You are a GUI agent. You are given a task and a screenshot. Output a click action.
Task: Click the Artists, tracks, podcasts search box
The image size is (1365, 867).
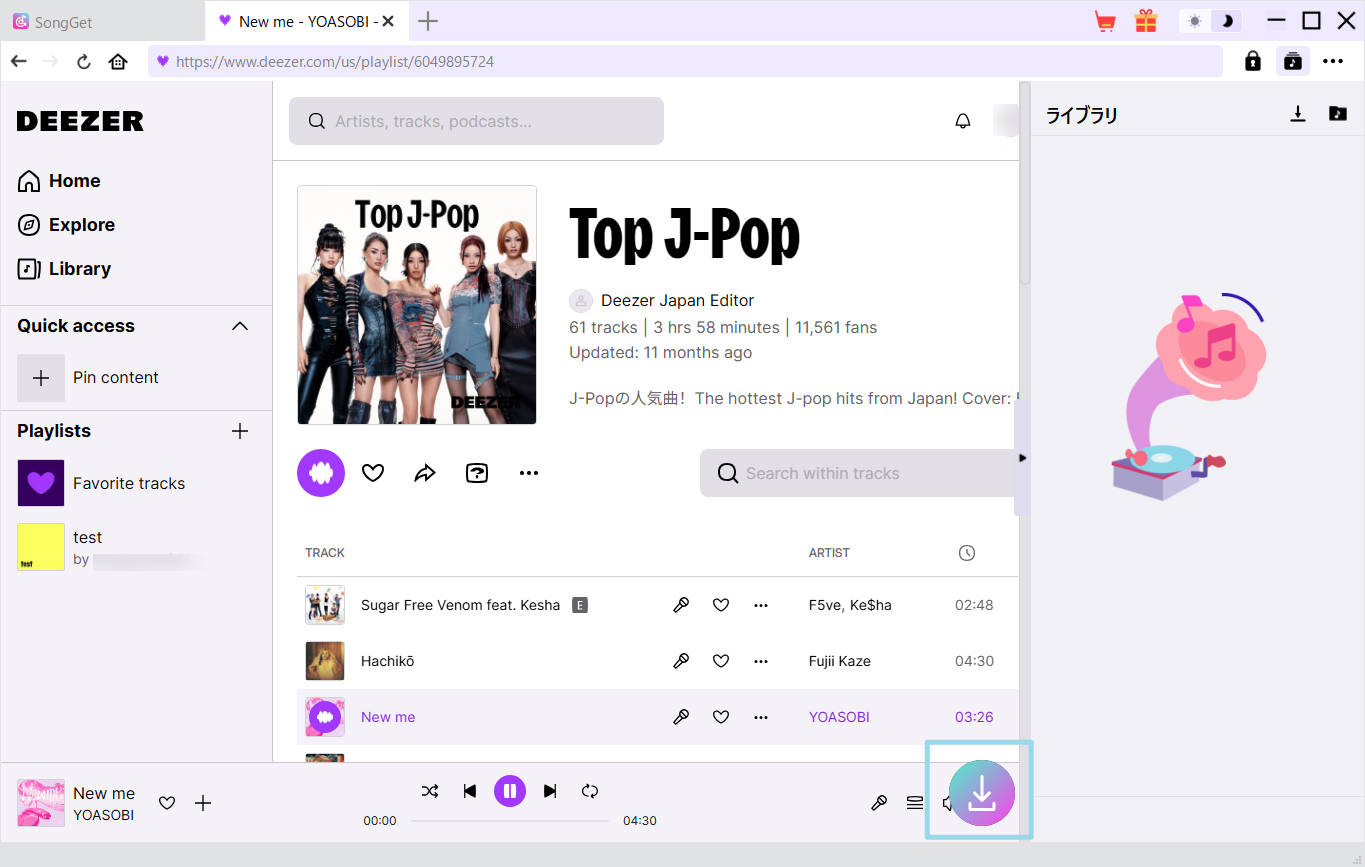click(x=476, y=121)
